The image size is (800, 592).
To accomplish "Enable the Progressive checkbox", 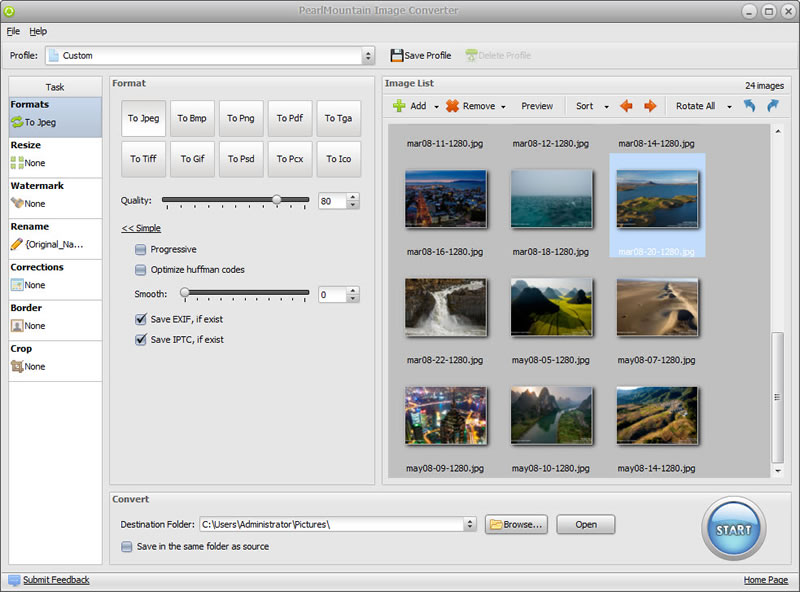I will pyautogui.click(x=140, y=250).
